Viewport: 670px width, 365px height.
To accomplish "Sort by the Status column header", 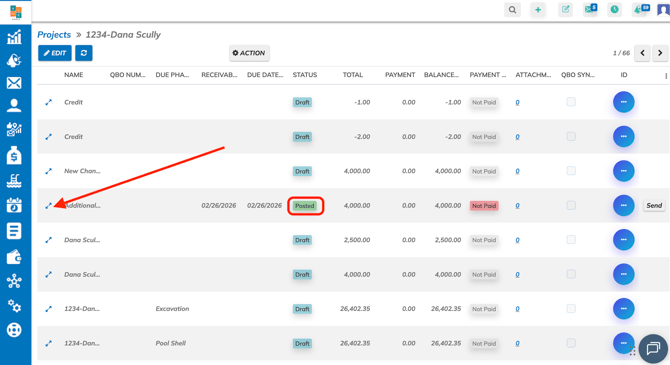I will [x=305, y=75].
